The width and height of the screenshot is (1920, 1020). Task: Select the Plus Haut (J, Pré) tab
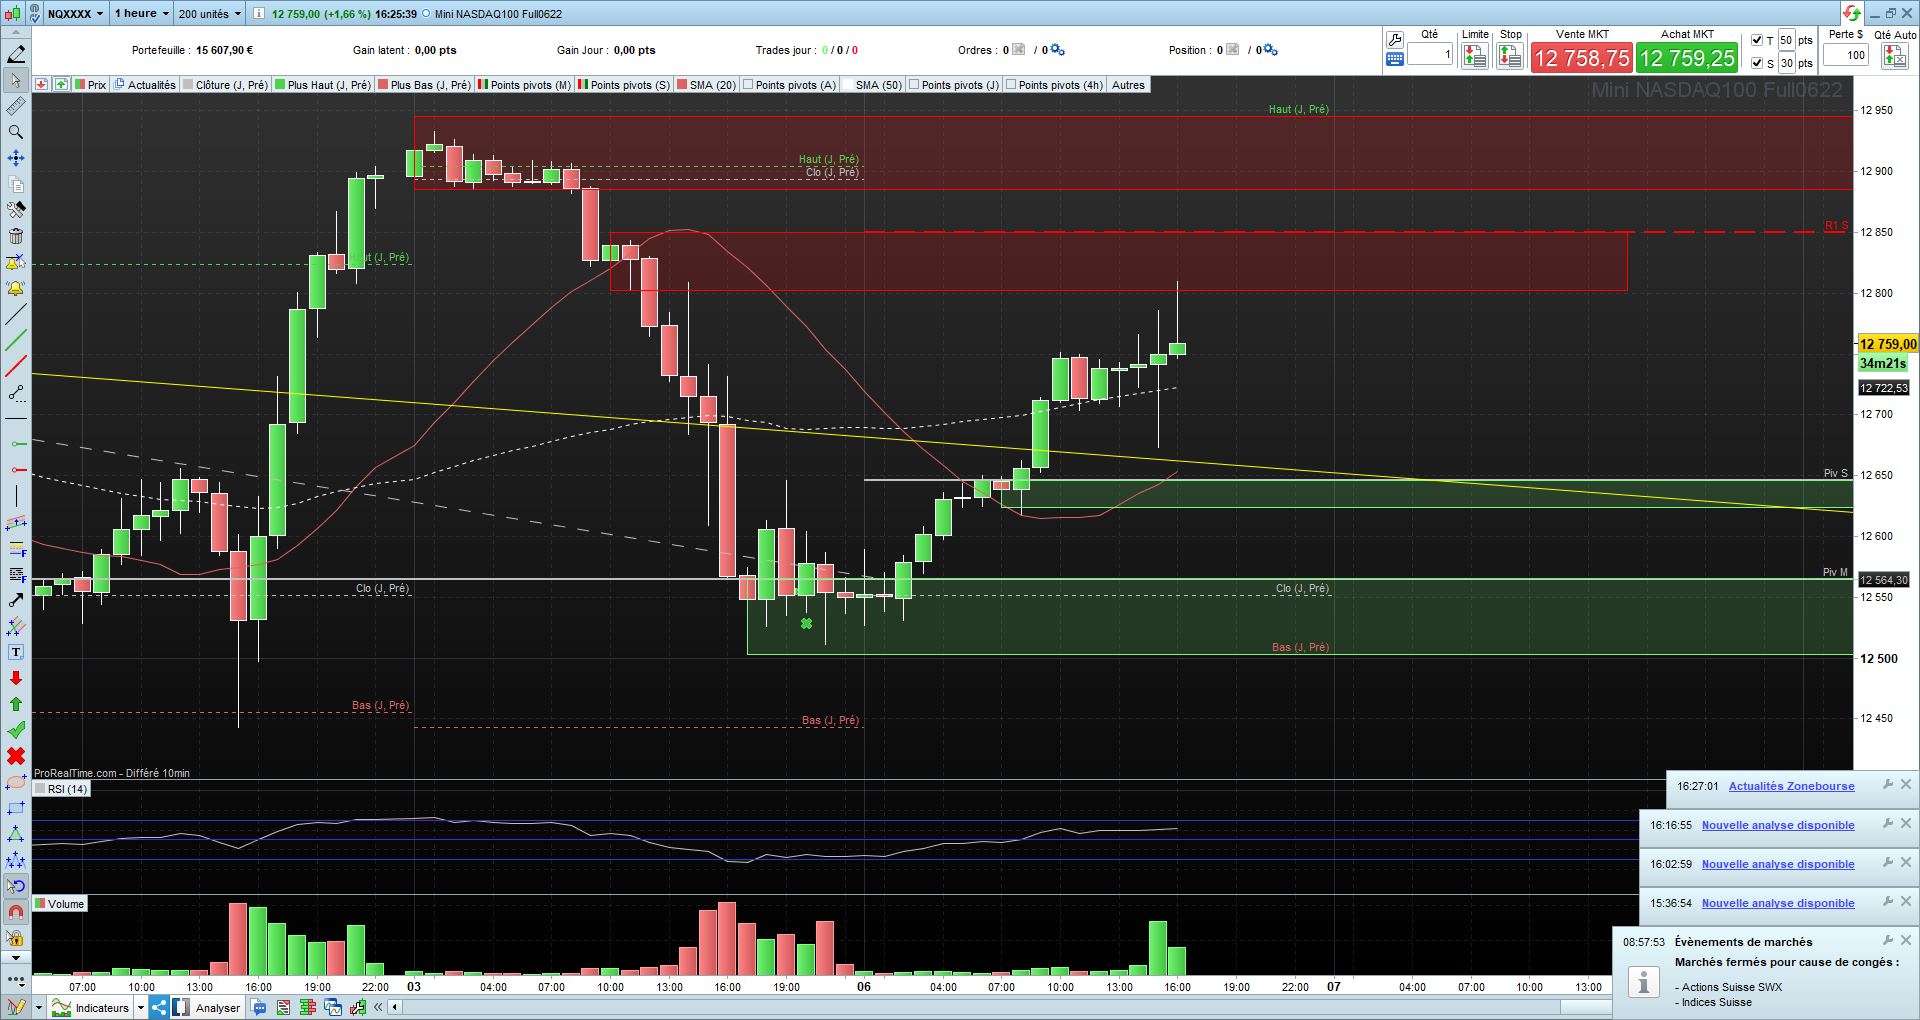pos(323,85)
